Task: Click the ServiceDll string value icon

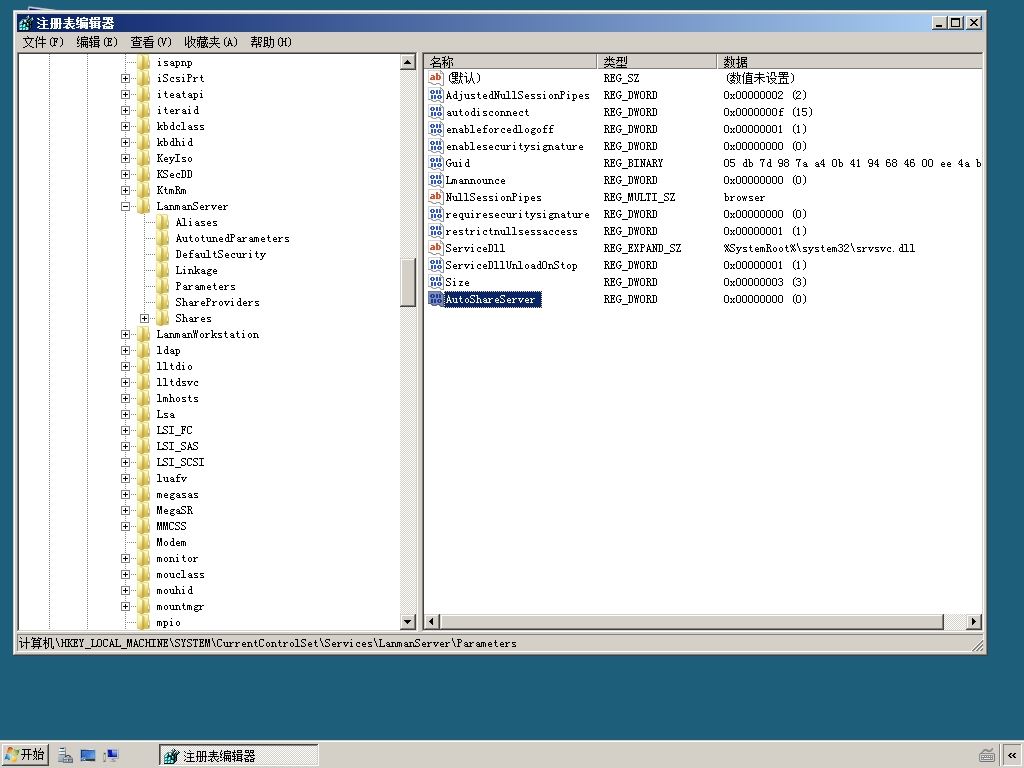Action: (436, 248)
